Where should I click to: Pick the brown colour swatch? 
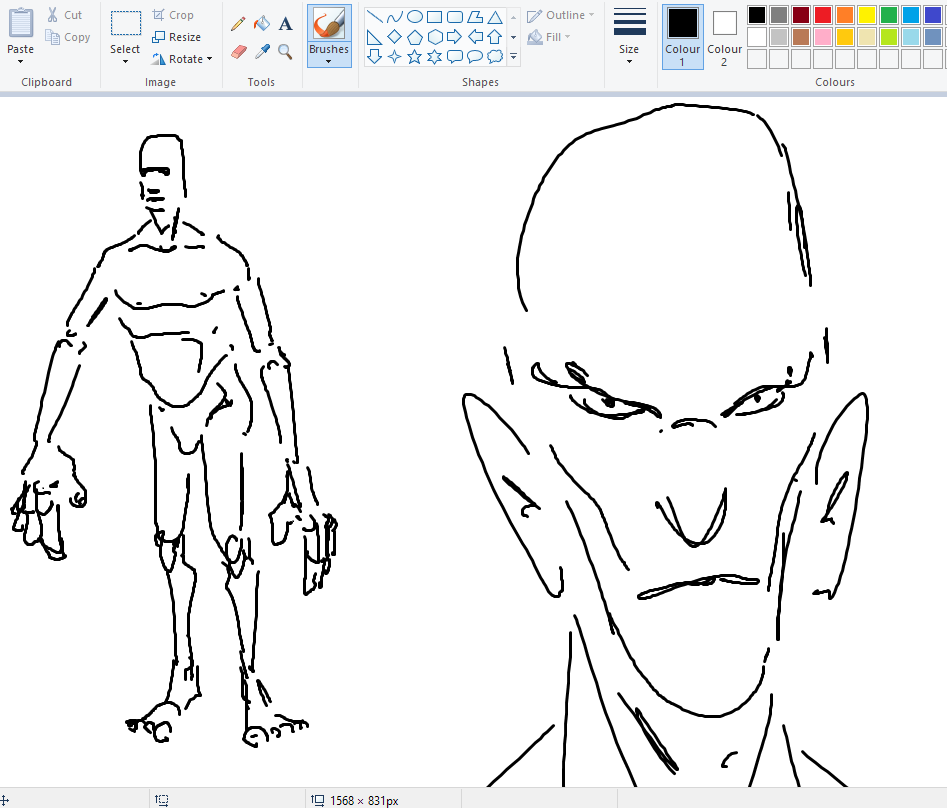801,37
